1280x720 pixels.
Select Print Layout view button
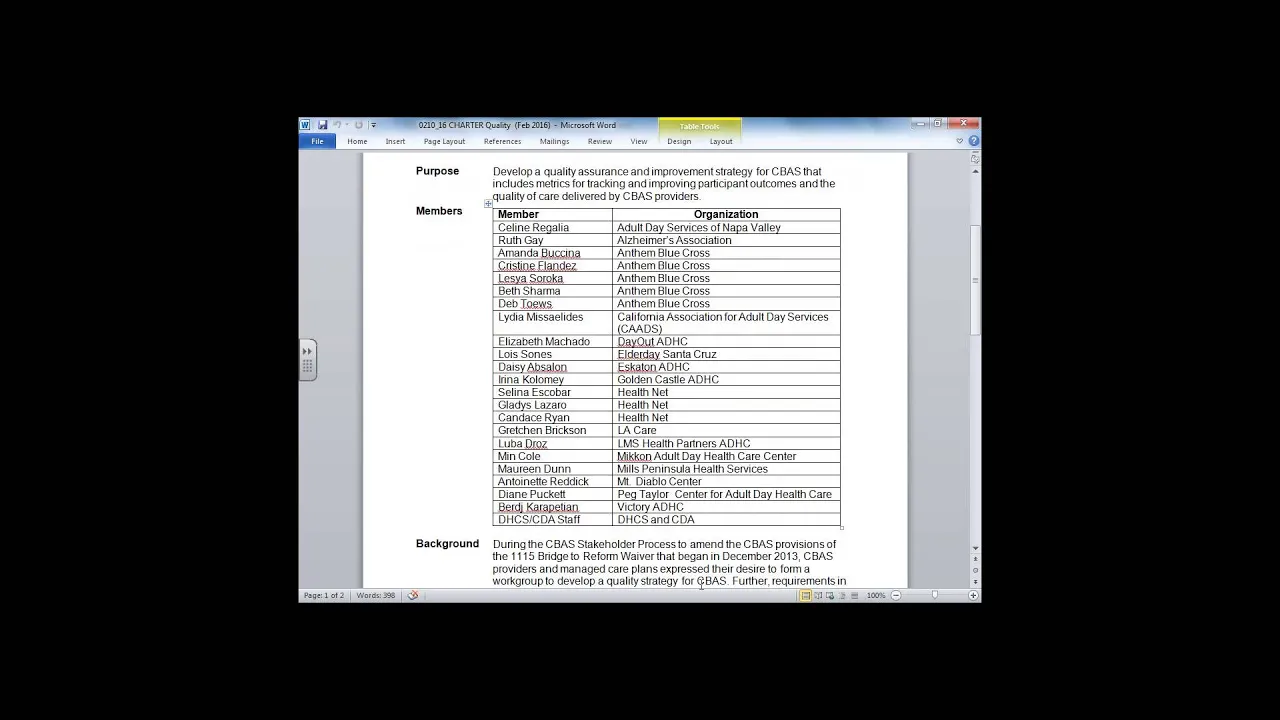(805, 595)
